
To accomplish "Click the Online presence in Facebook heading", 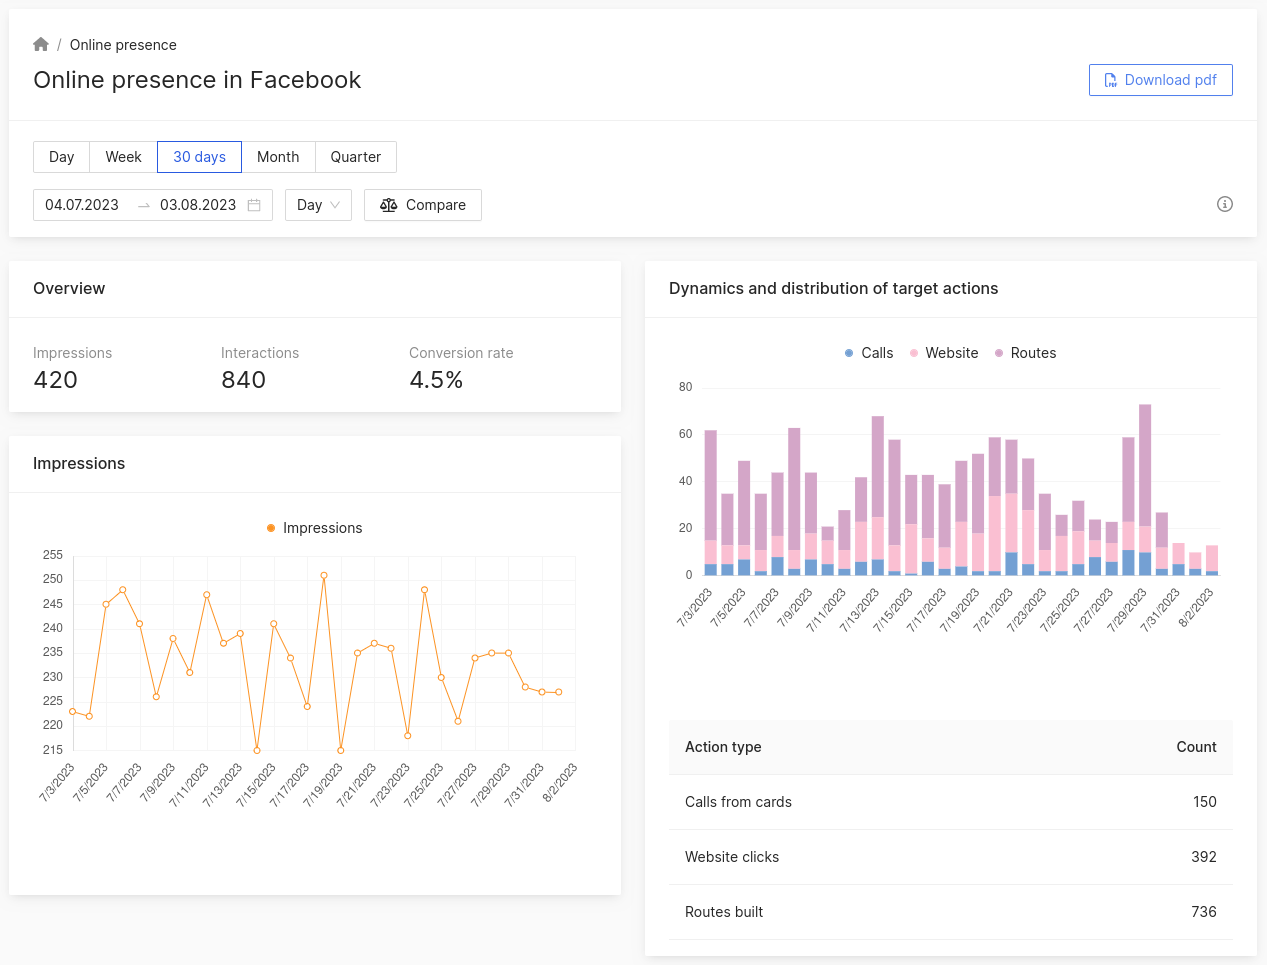I will [197, 80].
